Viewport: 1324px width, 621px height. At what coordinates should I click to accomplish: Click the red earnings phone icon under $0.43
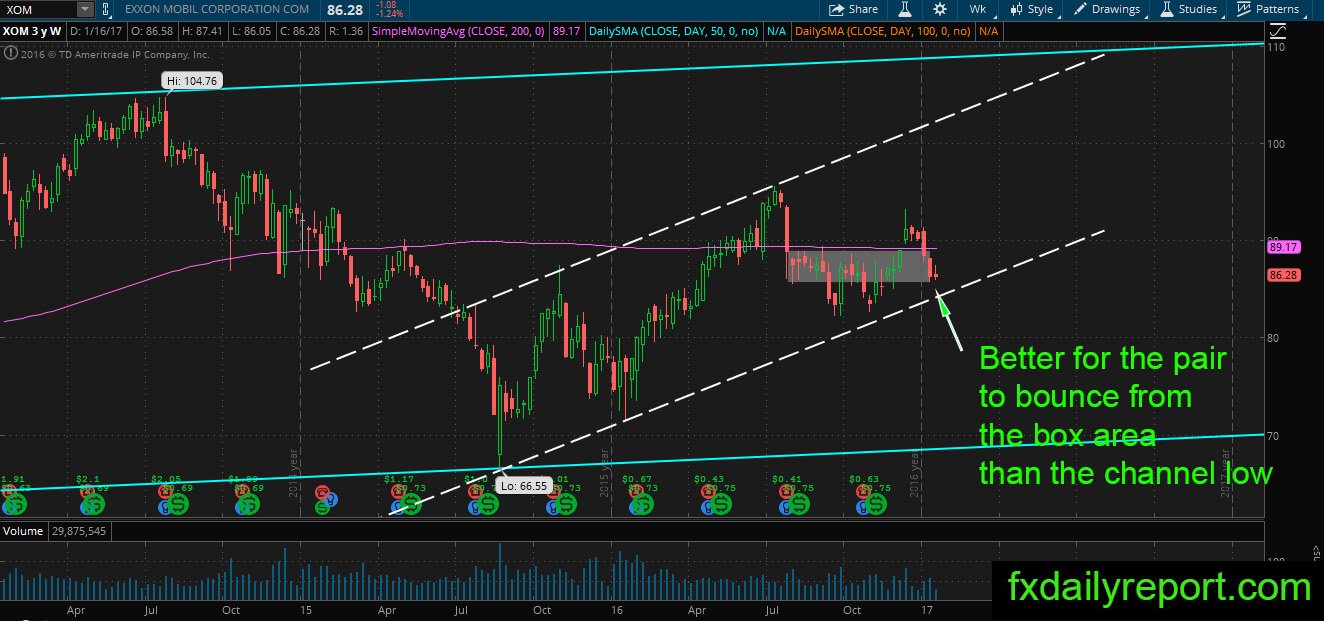tap(709, 492)
